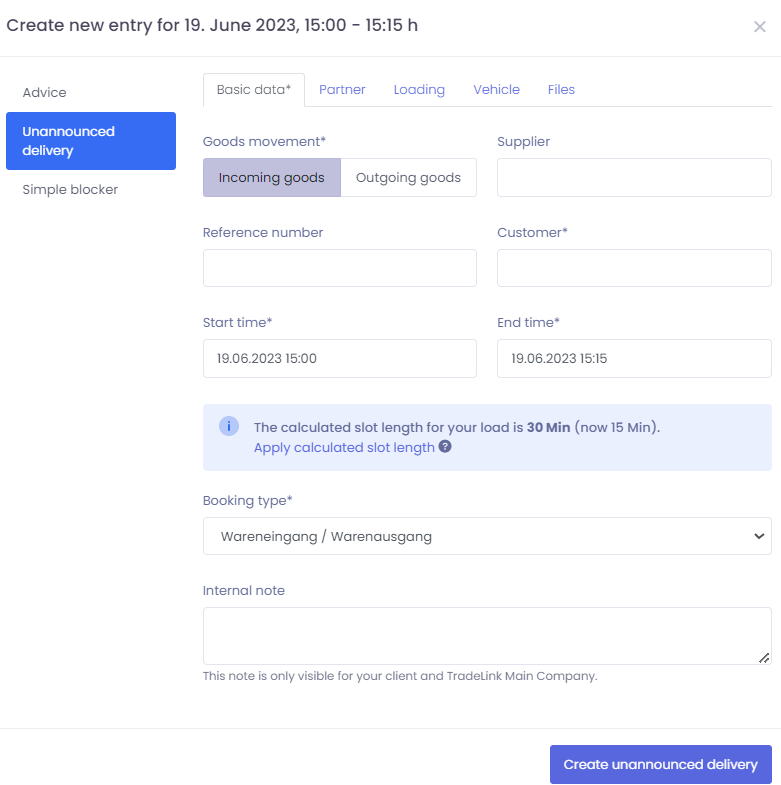Open the Loading tab
This screenshot has height=785, width=781.
tap(419, 90)
